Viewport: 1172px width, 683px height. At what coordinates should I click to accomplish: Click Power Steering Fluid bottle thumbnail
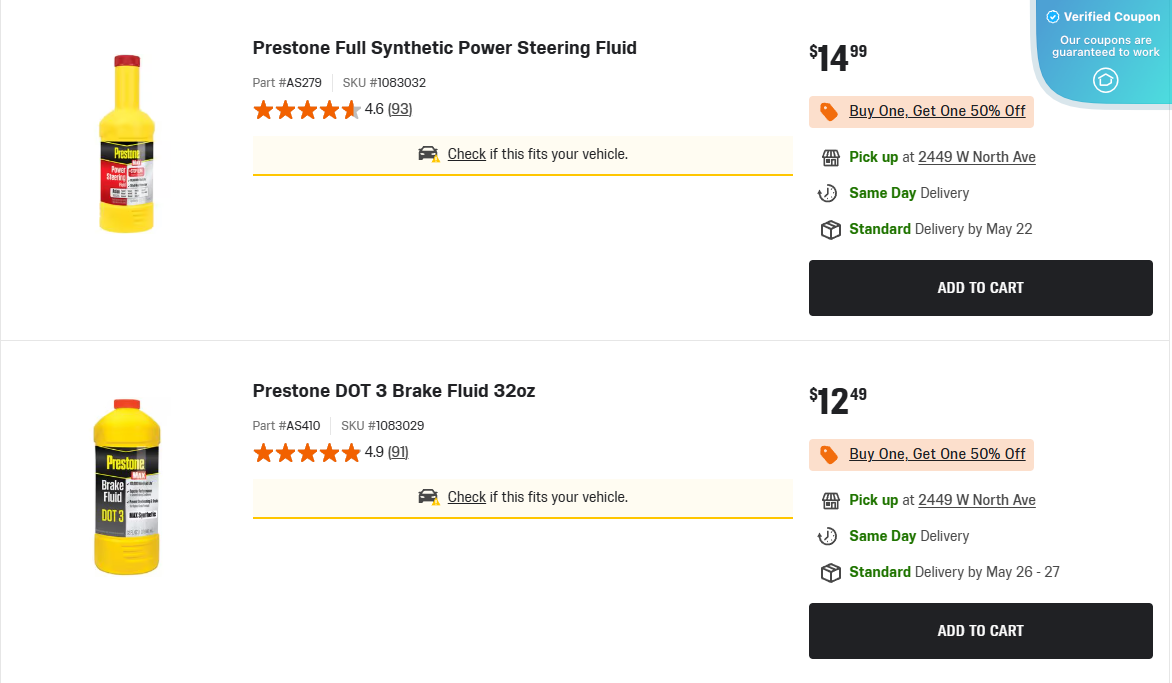pos(127,144)
